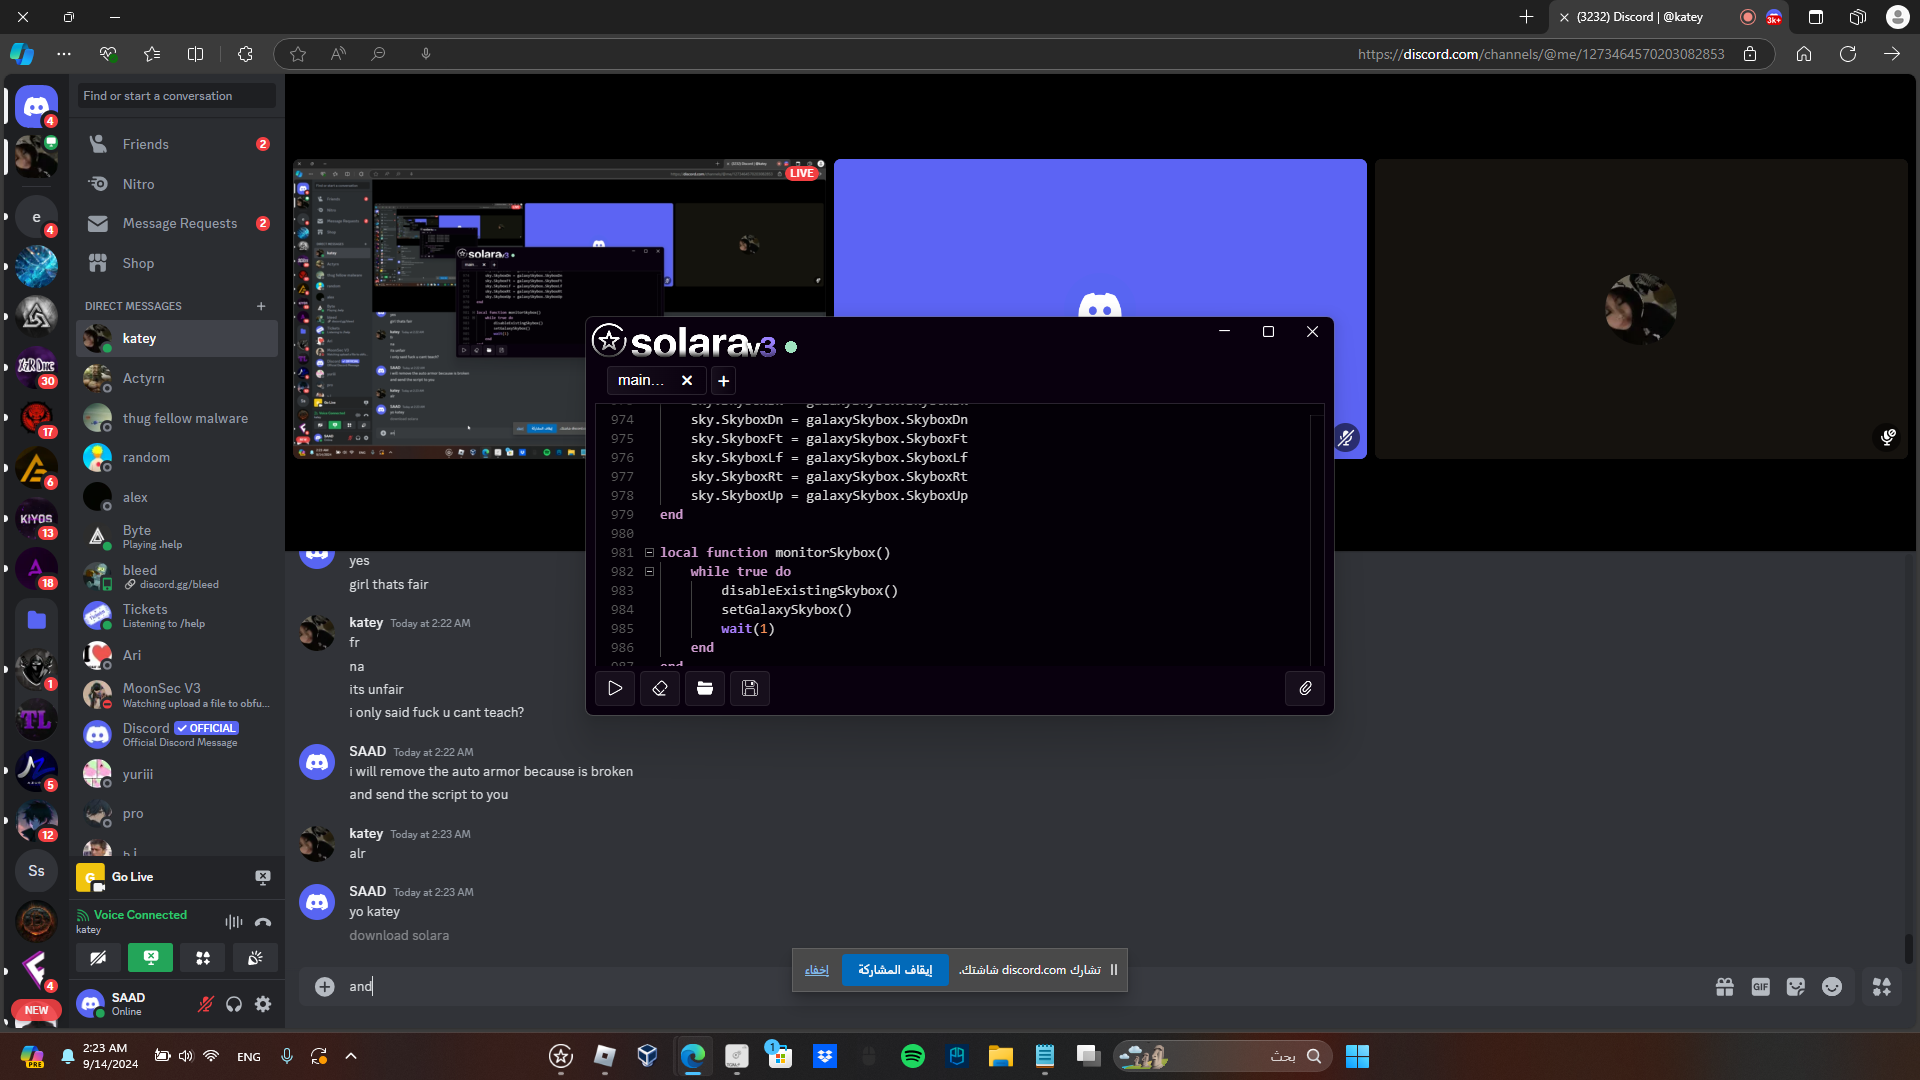Save the current script in Solara
This screenshot has width=1920, height=1080.
pyautogui.click(x=750, y=688)
